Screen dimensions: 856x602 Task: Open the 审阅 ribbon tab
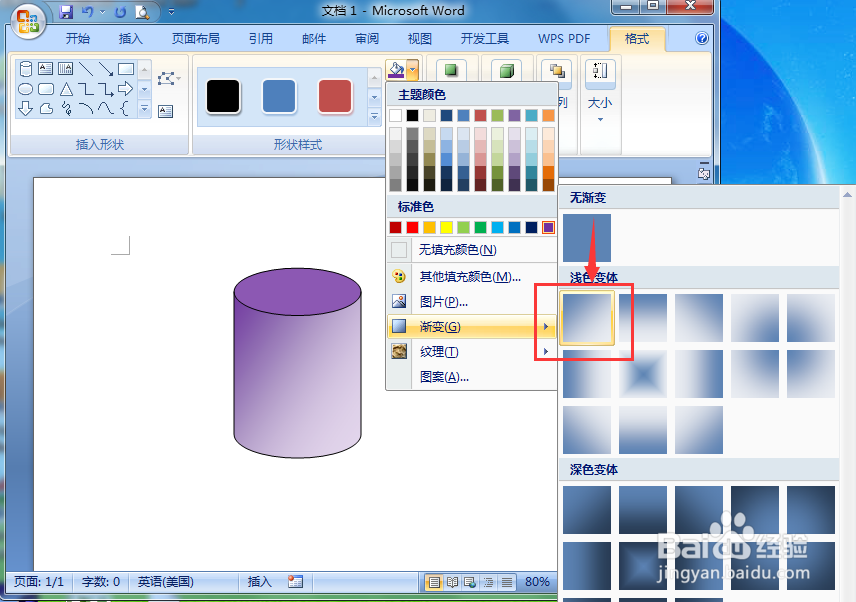366,38
